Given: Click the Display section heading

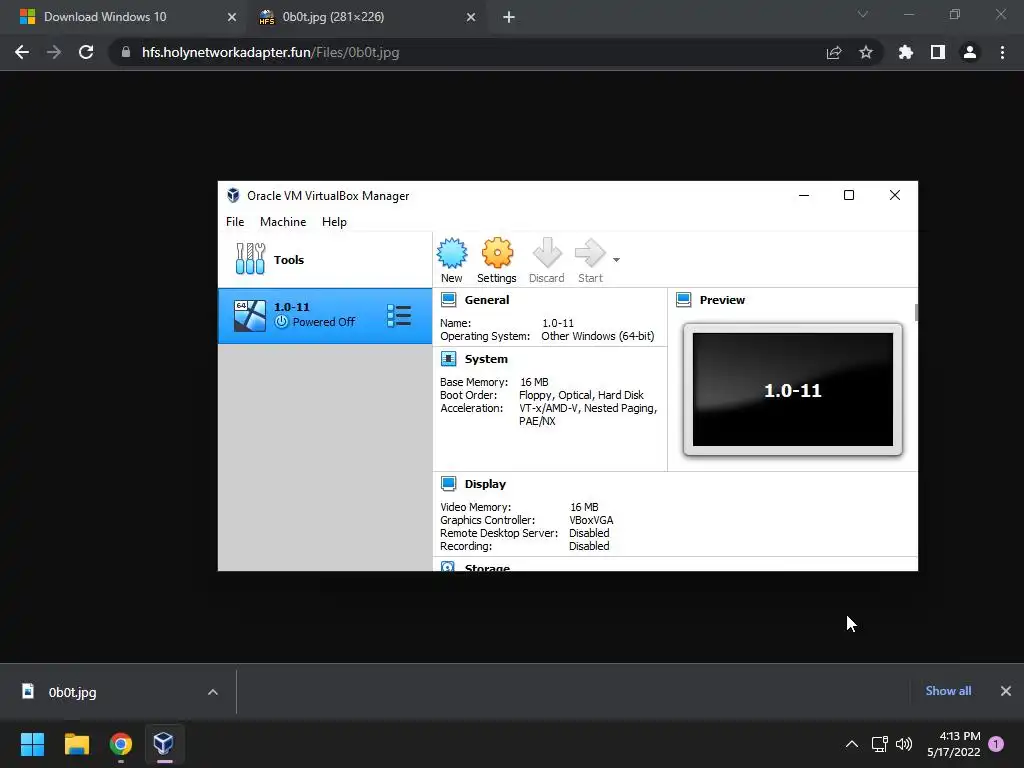Looking at the screenshot, I should coord(485,484).
